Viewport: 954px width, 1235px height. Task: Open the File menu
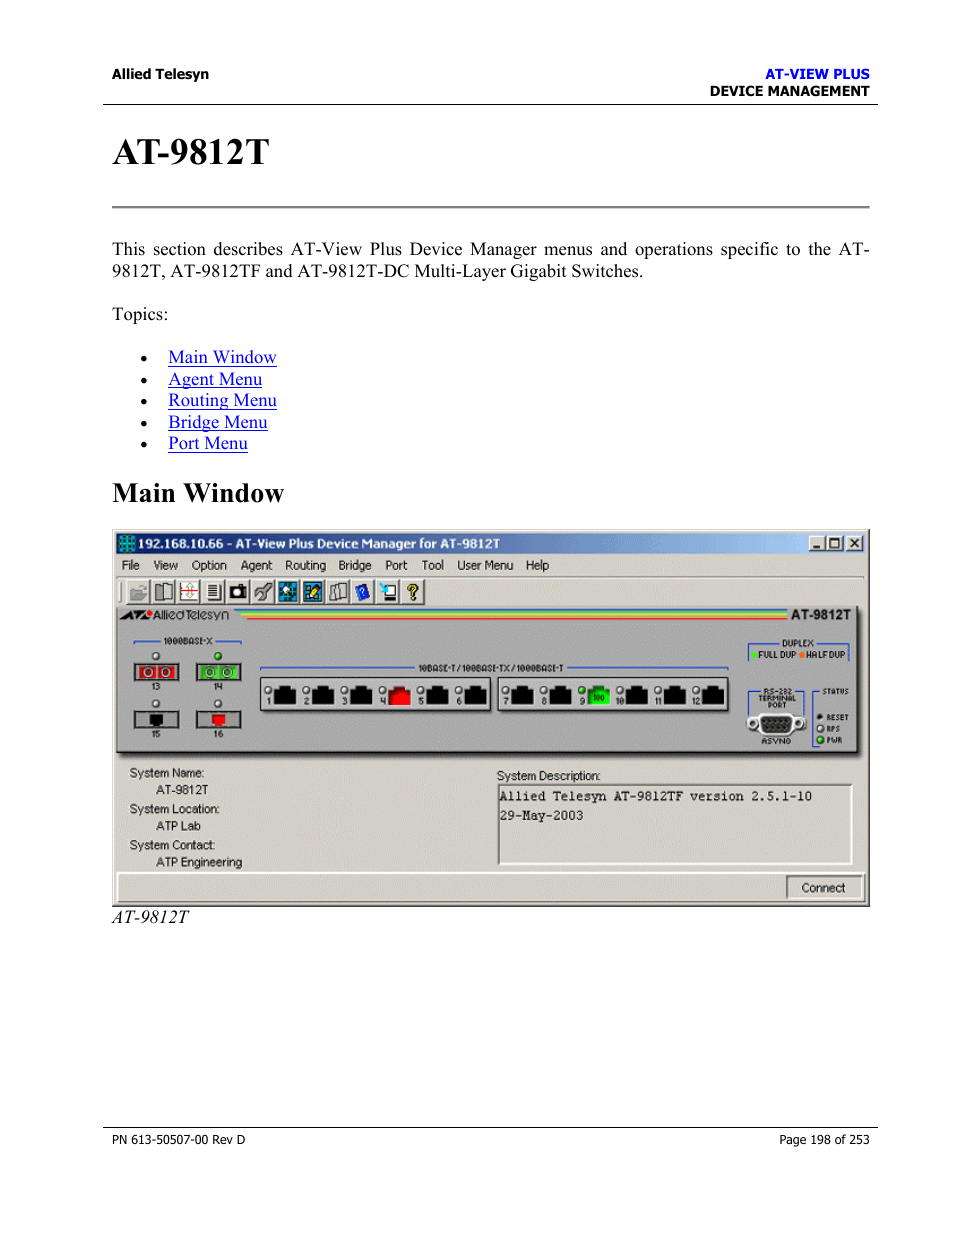pos(131,565)
